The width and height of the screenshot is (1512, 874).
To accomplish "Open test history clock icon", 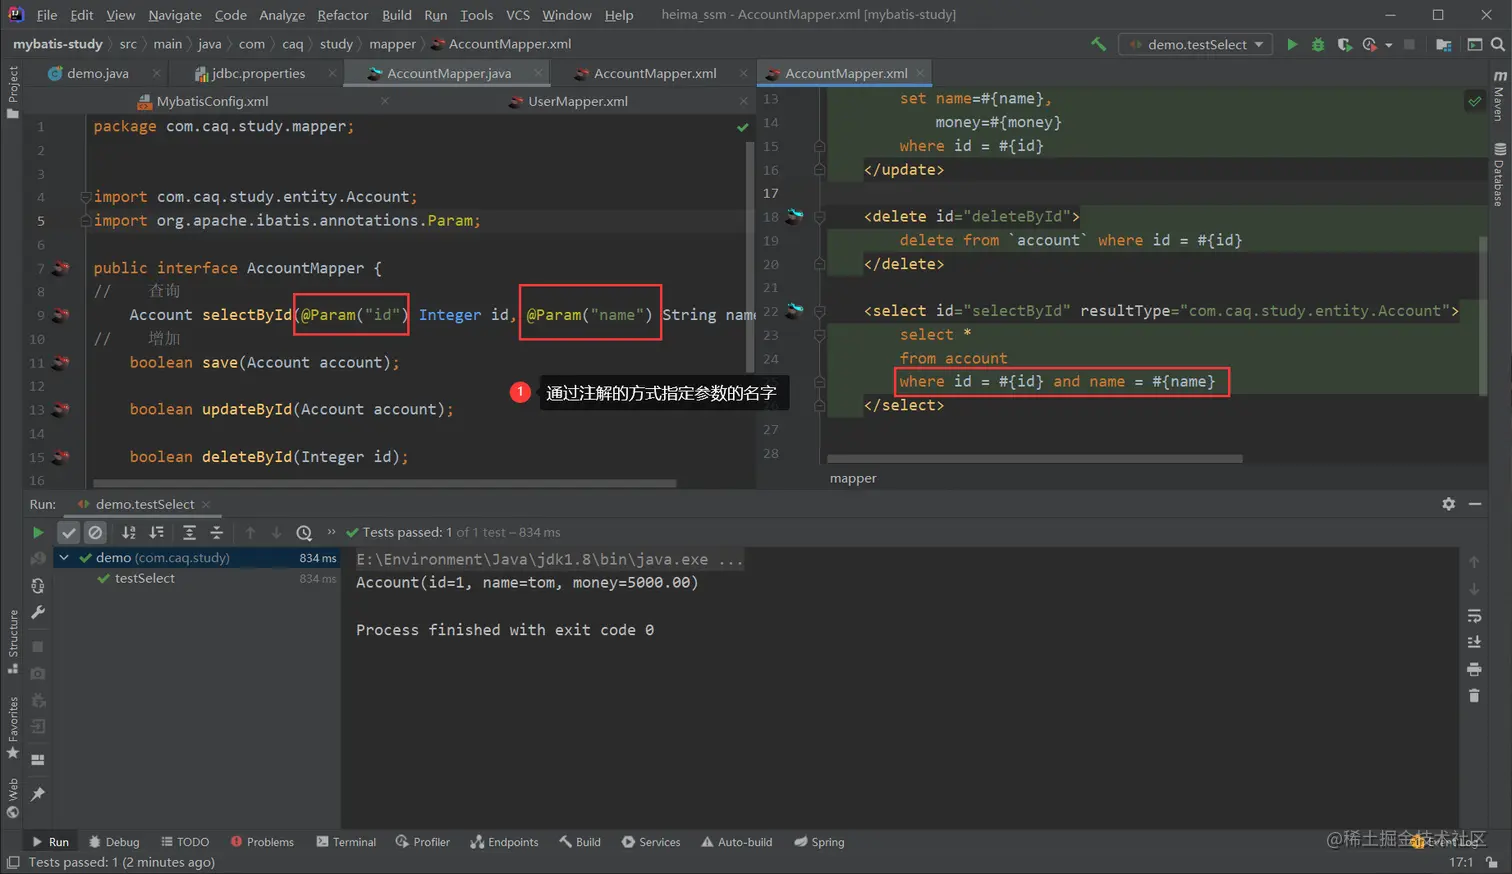I will click(304, 532).
